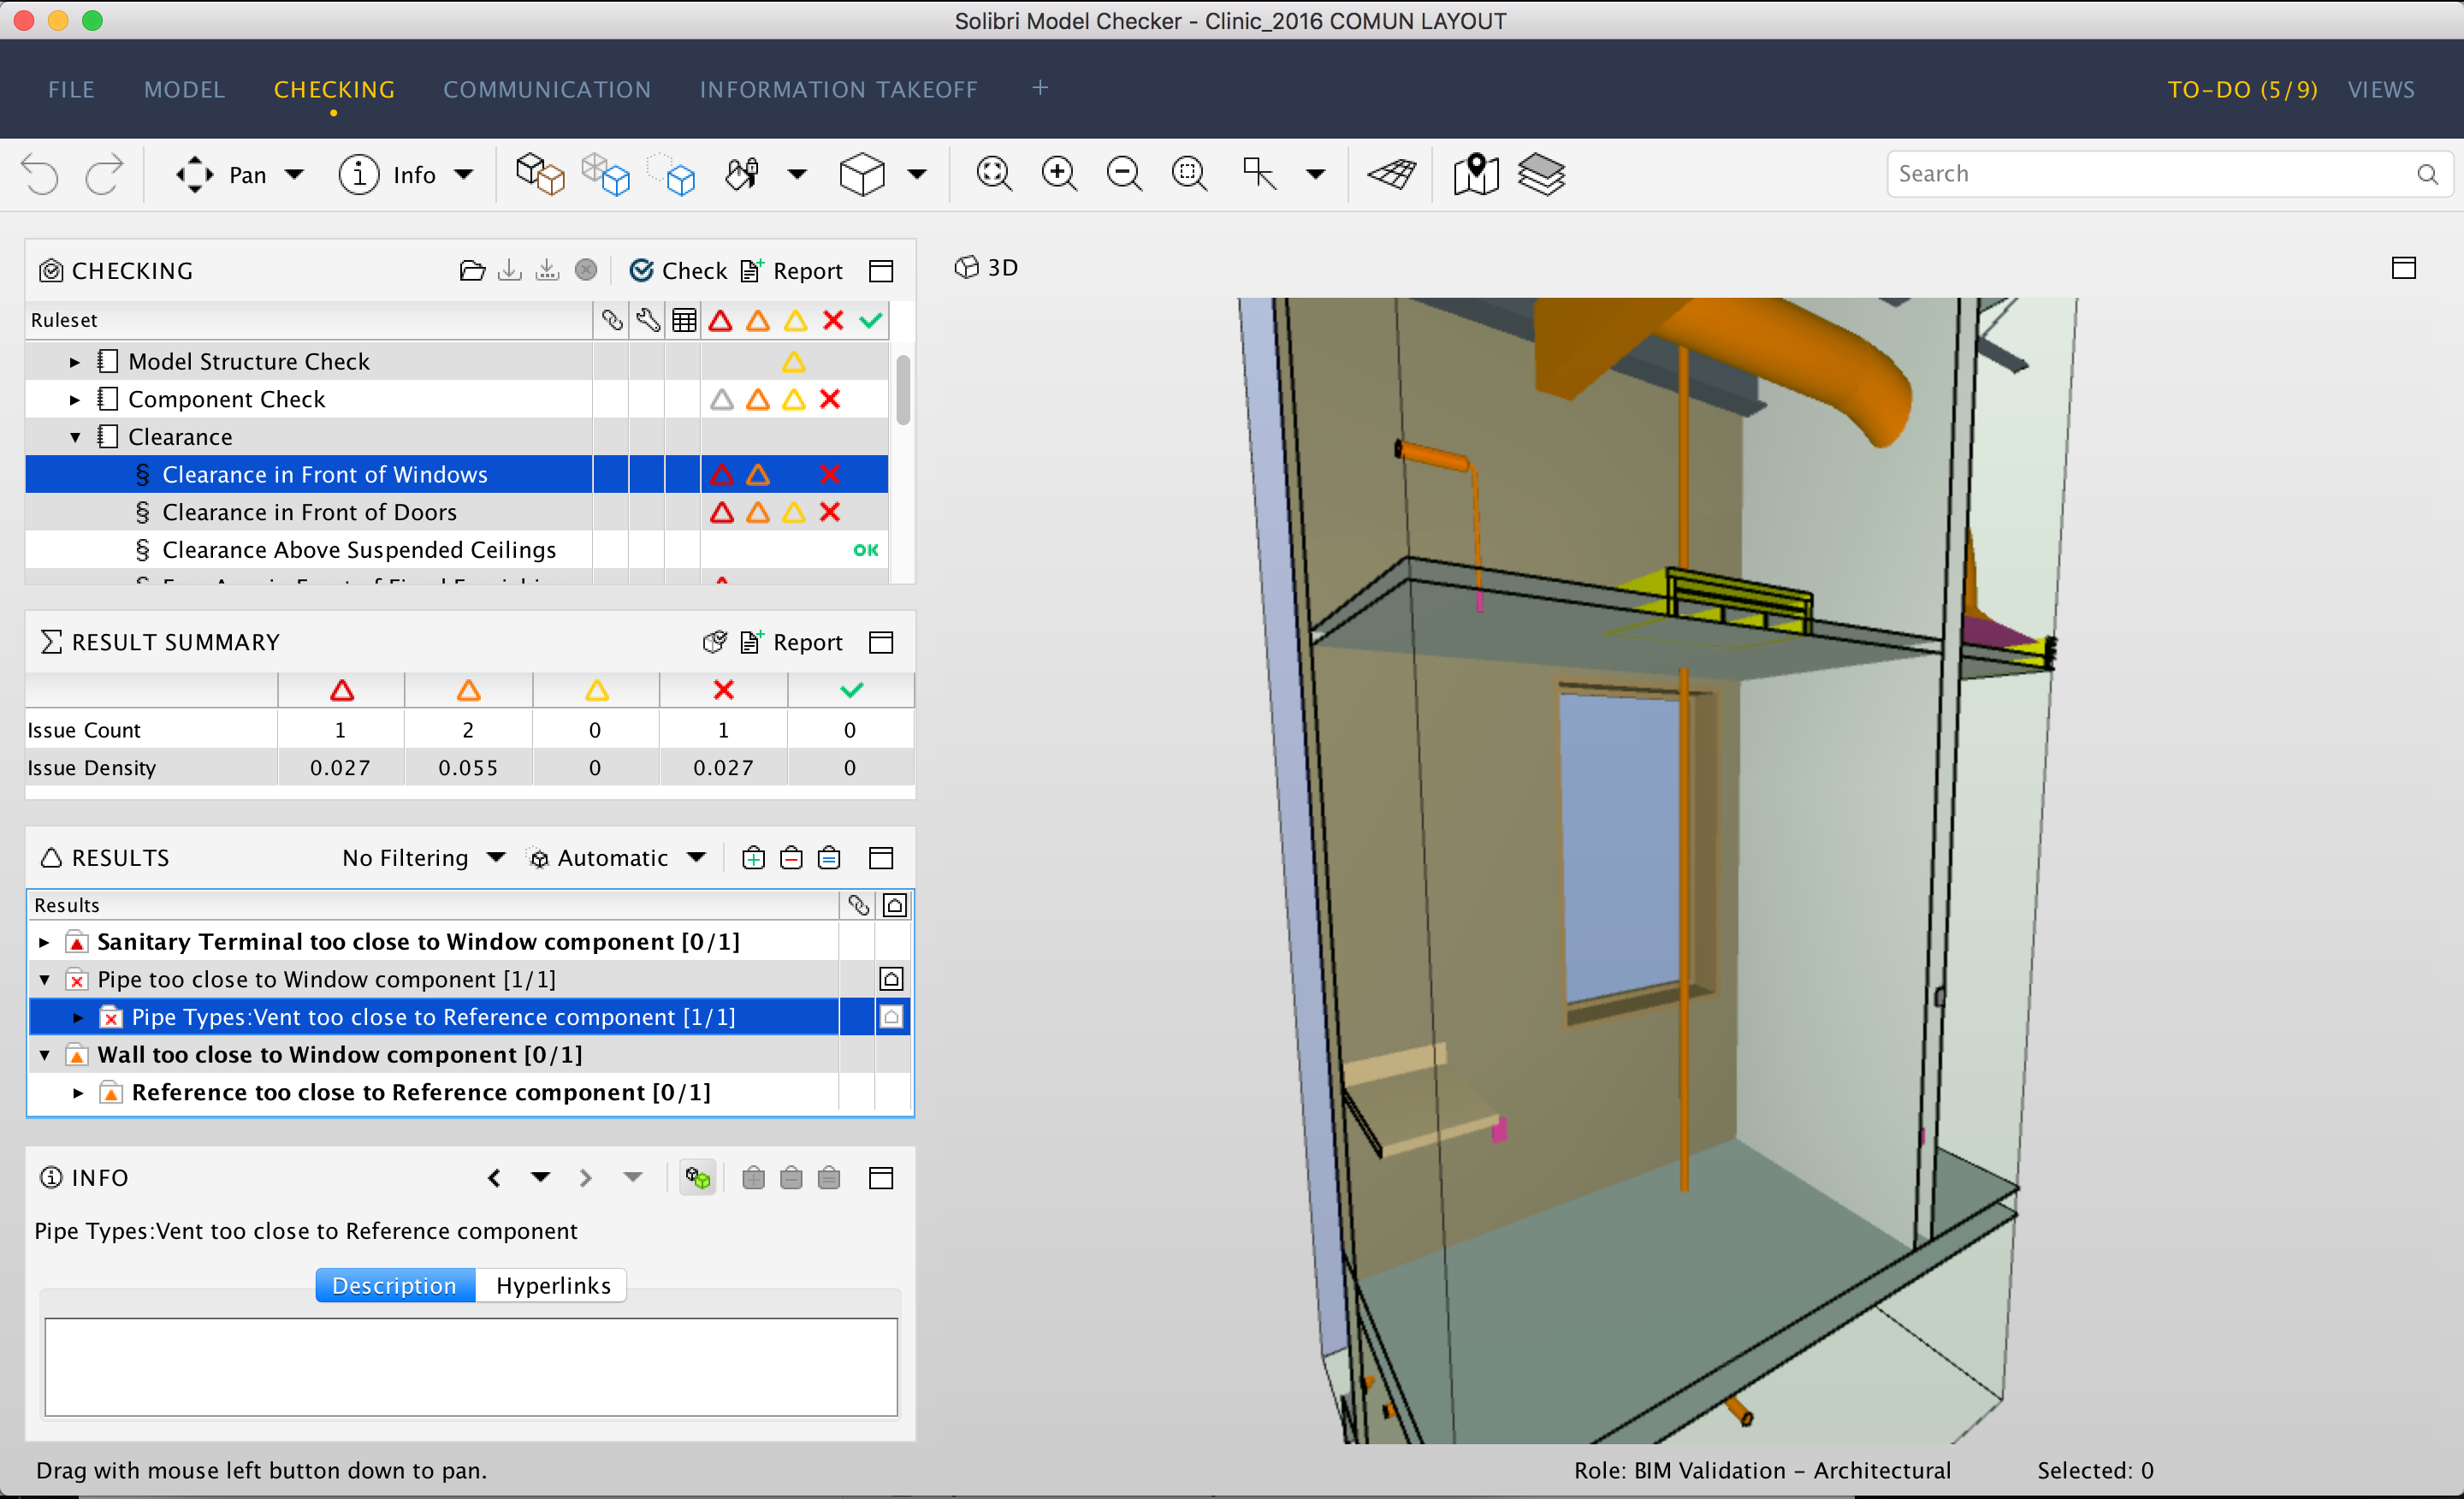Click the ruleset list vertical scrollbar
Image resolution: width=2464 pixels, height=1499 pixels.
click(903, 389)
